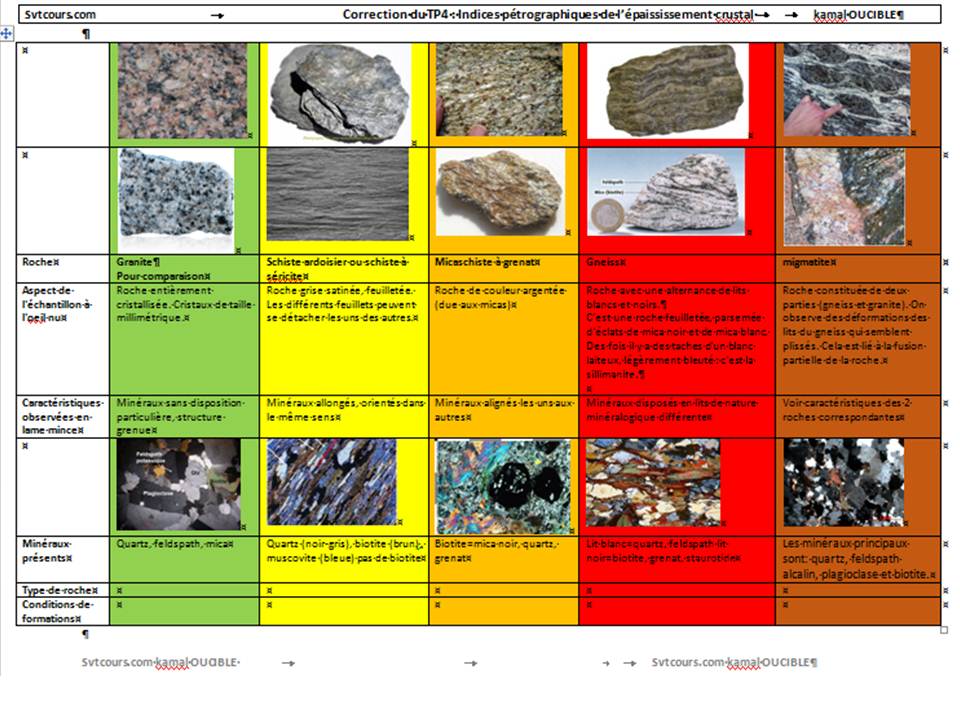Click the 'Roche' row label cell

tap(42, 261)
